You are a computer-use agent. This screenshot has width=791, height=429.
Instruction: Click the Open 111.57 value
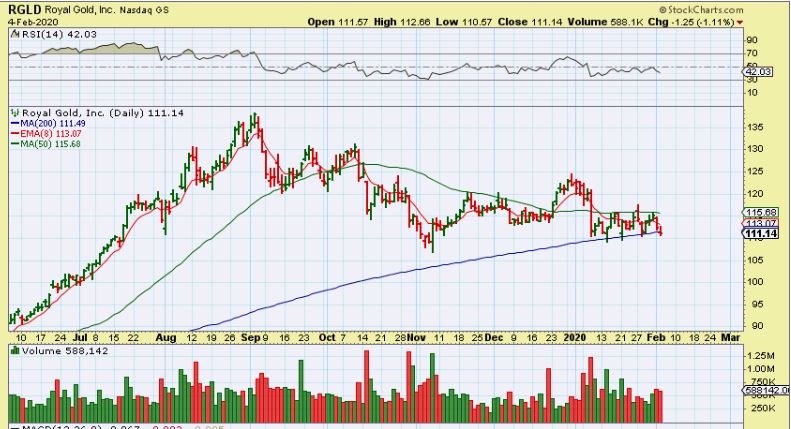coord(338,22)
